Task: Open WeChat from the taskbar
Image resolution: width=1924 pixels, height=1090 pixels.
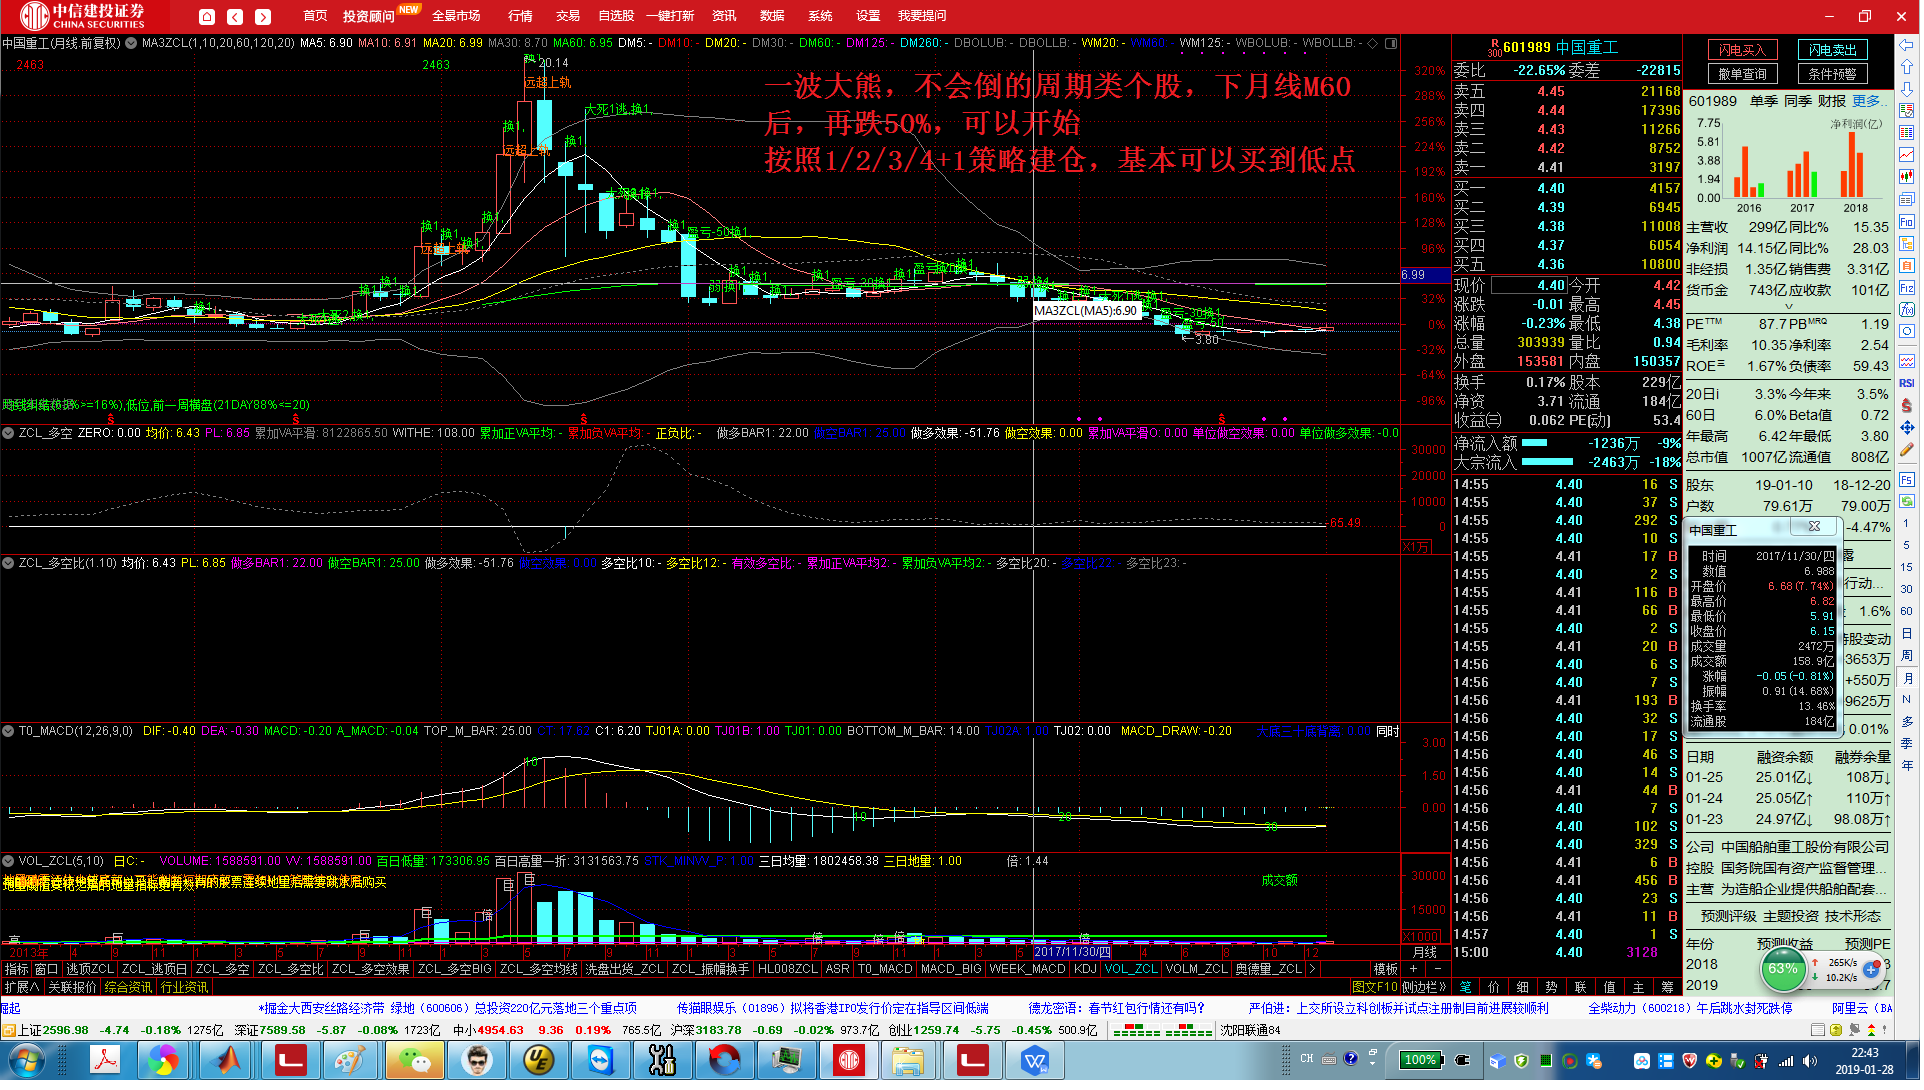Action: (415, 1062)
